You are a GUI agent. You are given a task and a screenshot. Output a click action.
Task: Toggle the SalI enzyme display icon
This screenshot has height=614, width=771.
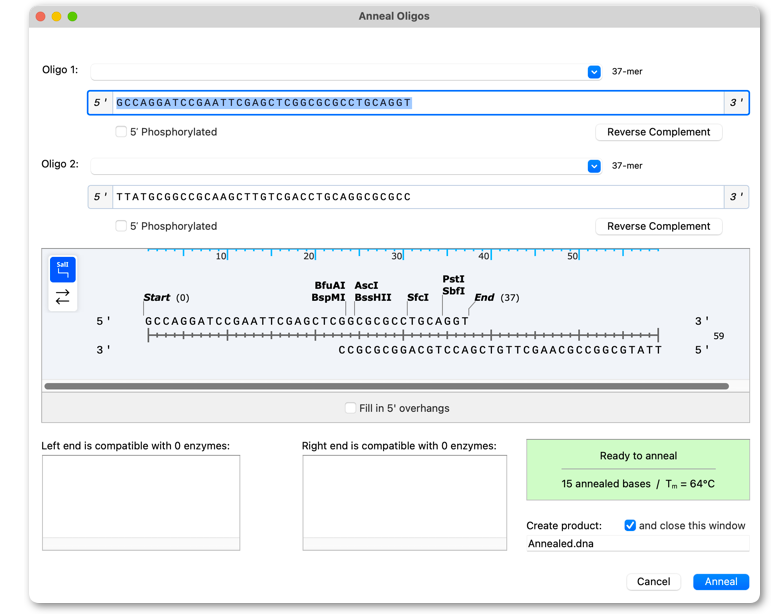click(62, 269)
